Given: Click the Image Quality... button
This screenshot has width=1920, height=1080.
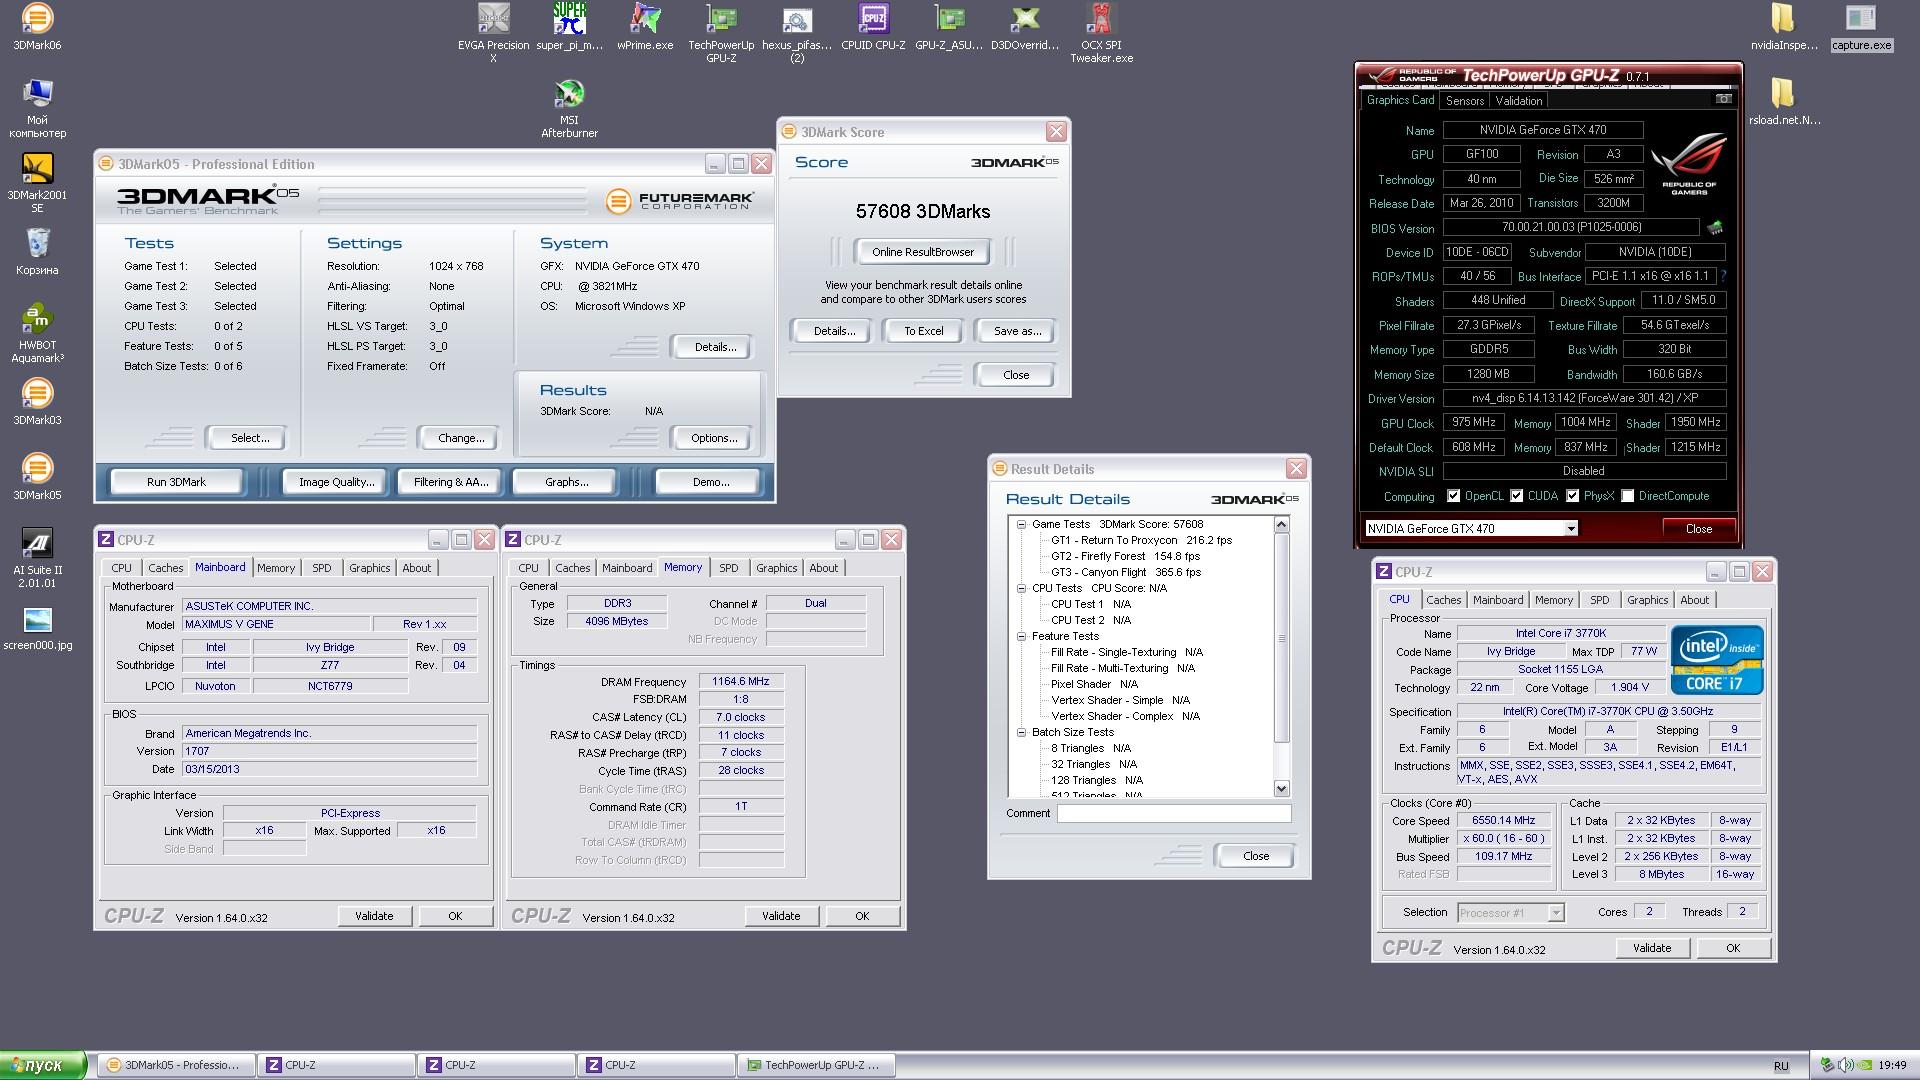Looking at the screenshot, I should 336,482.
